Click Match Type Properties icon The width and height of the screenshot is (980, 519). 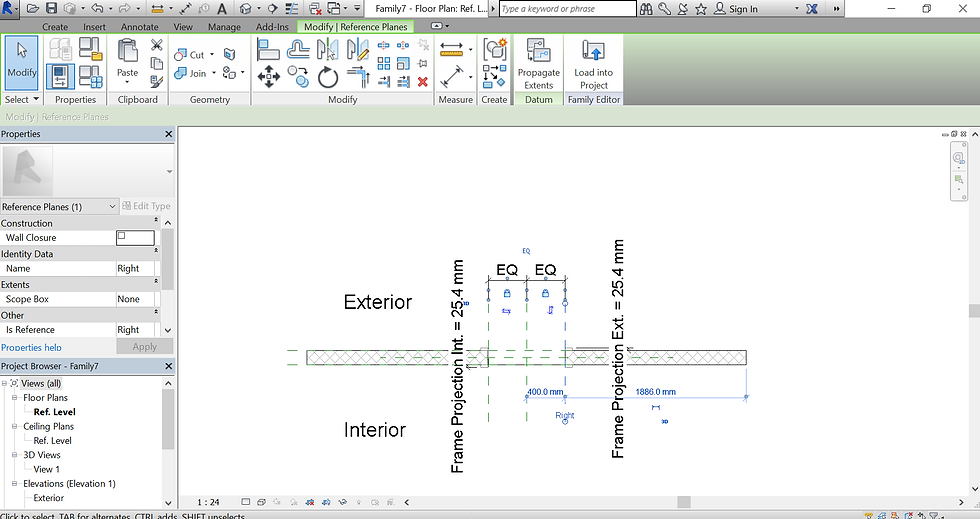[156, 81]
